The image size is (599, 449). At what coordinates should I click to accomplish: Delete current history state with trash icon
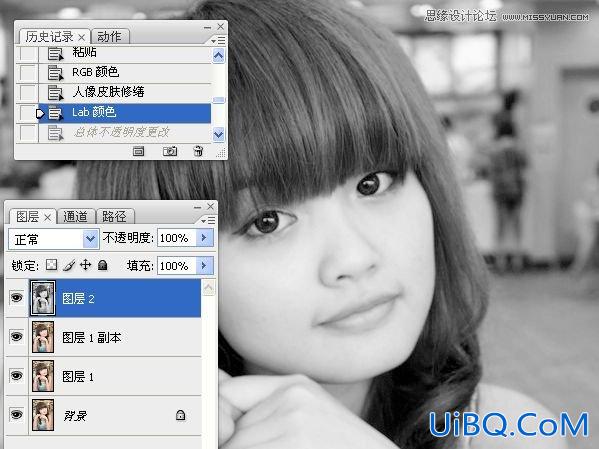198,151
